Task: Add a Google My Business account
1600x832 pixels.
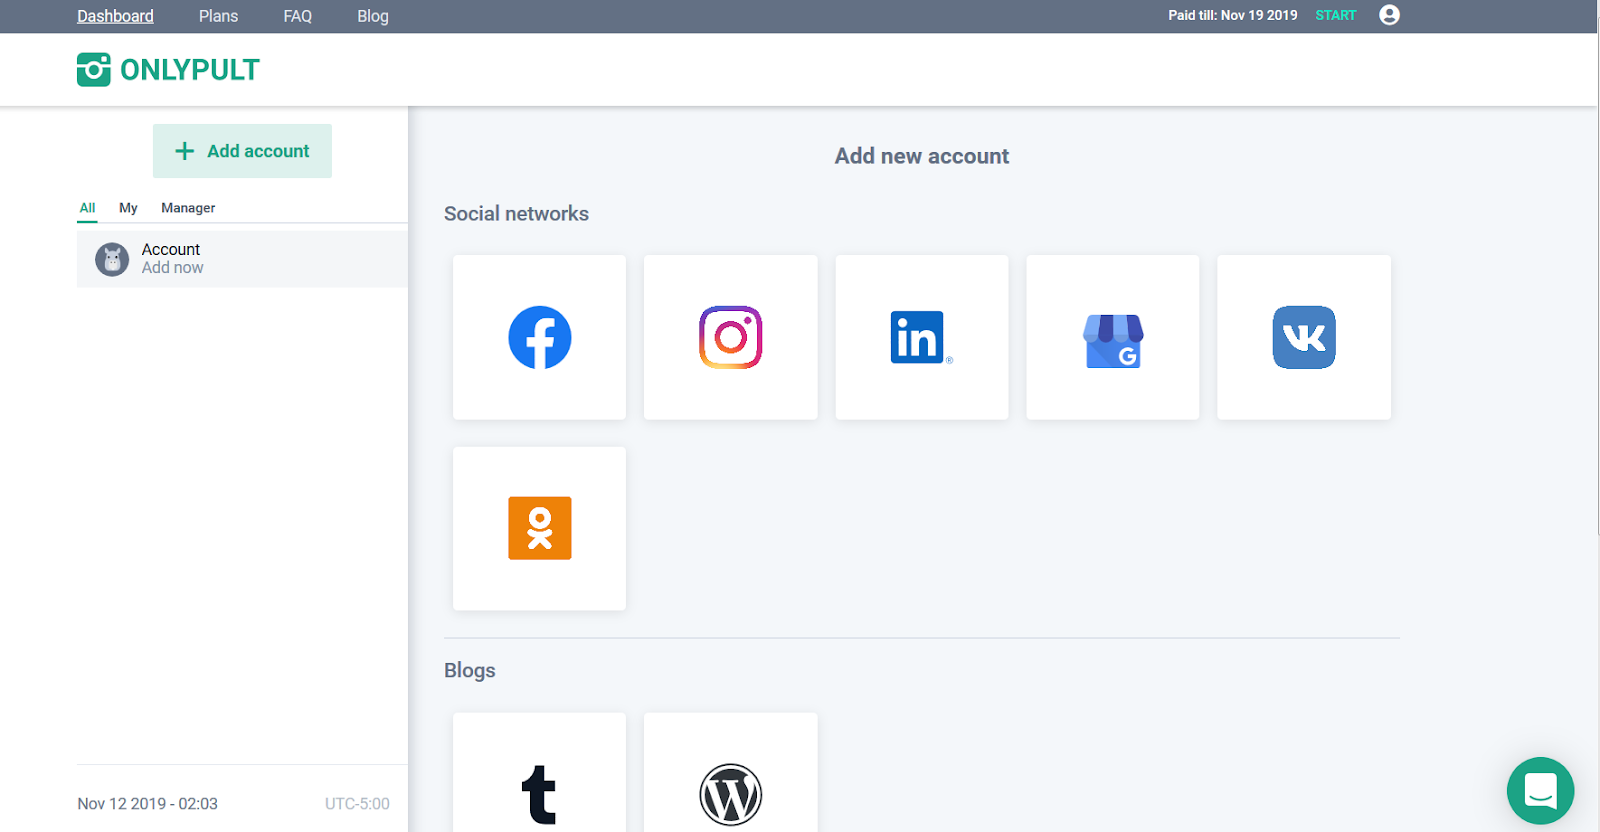Action: tap(1112, 337)
